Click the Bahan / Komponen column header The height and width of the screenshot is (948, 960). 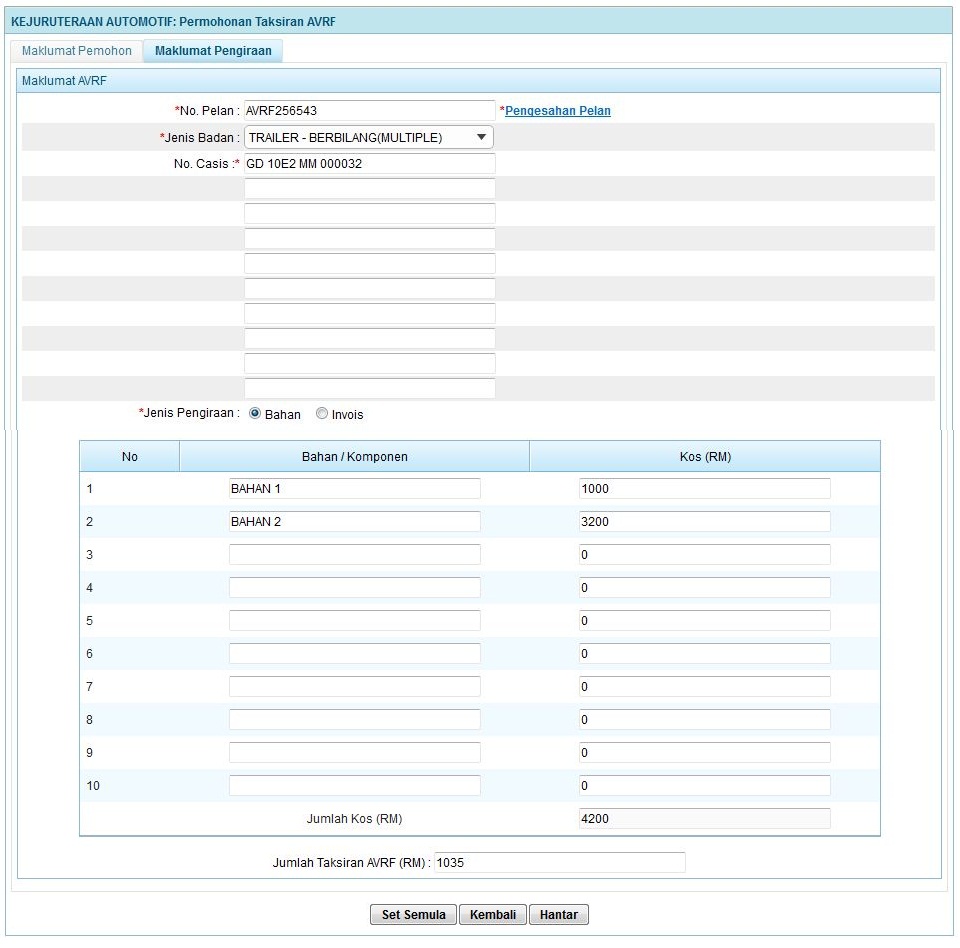354,457
